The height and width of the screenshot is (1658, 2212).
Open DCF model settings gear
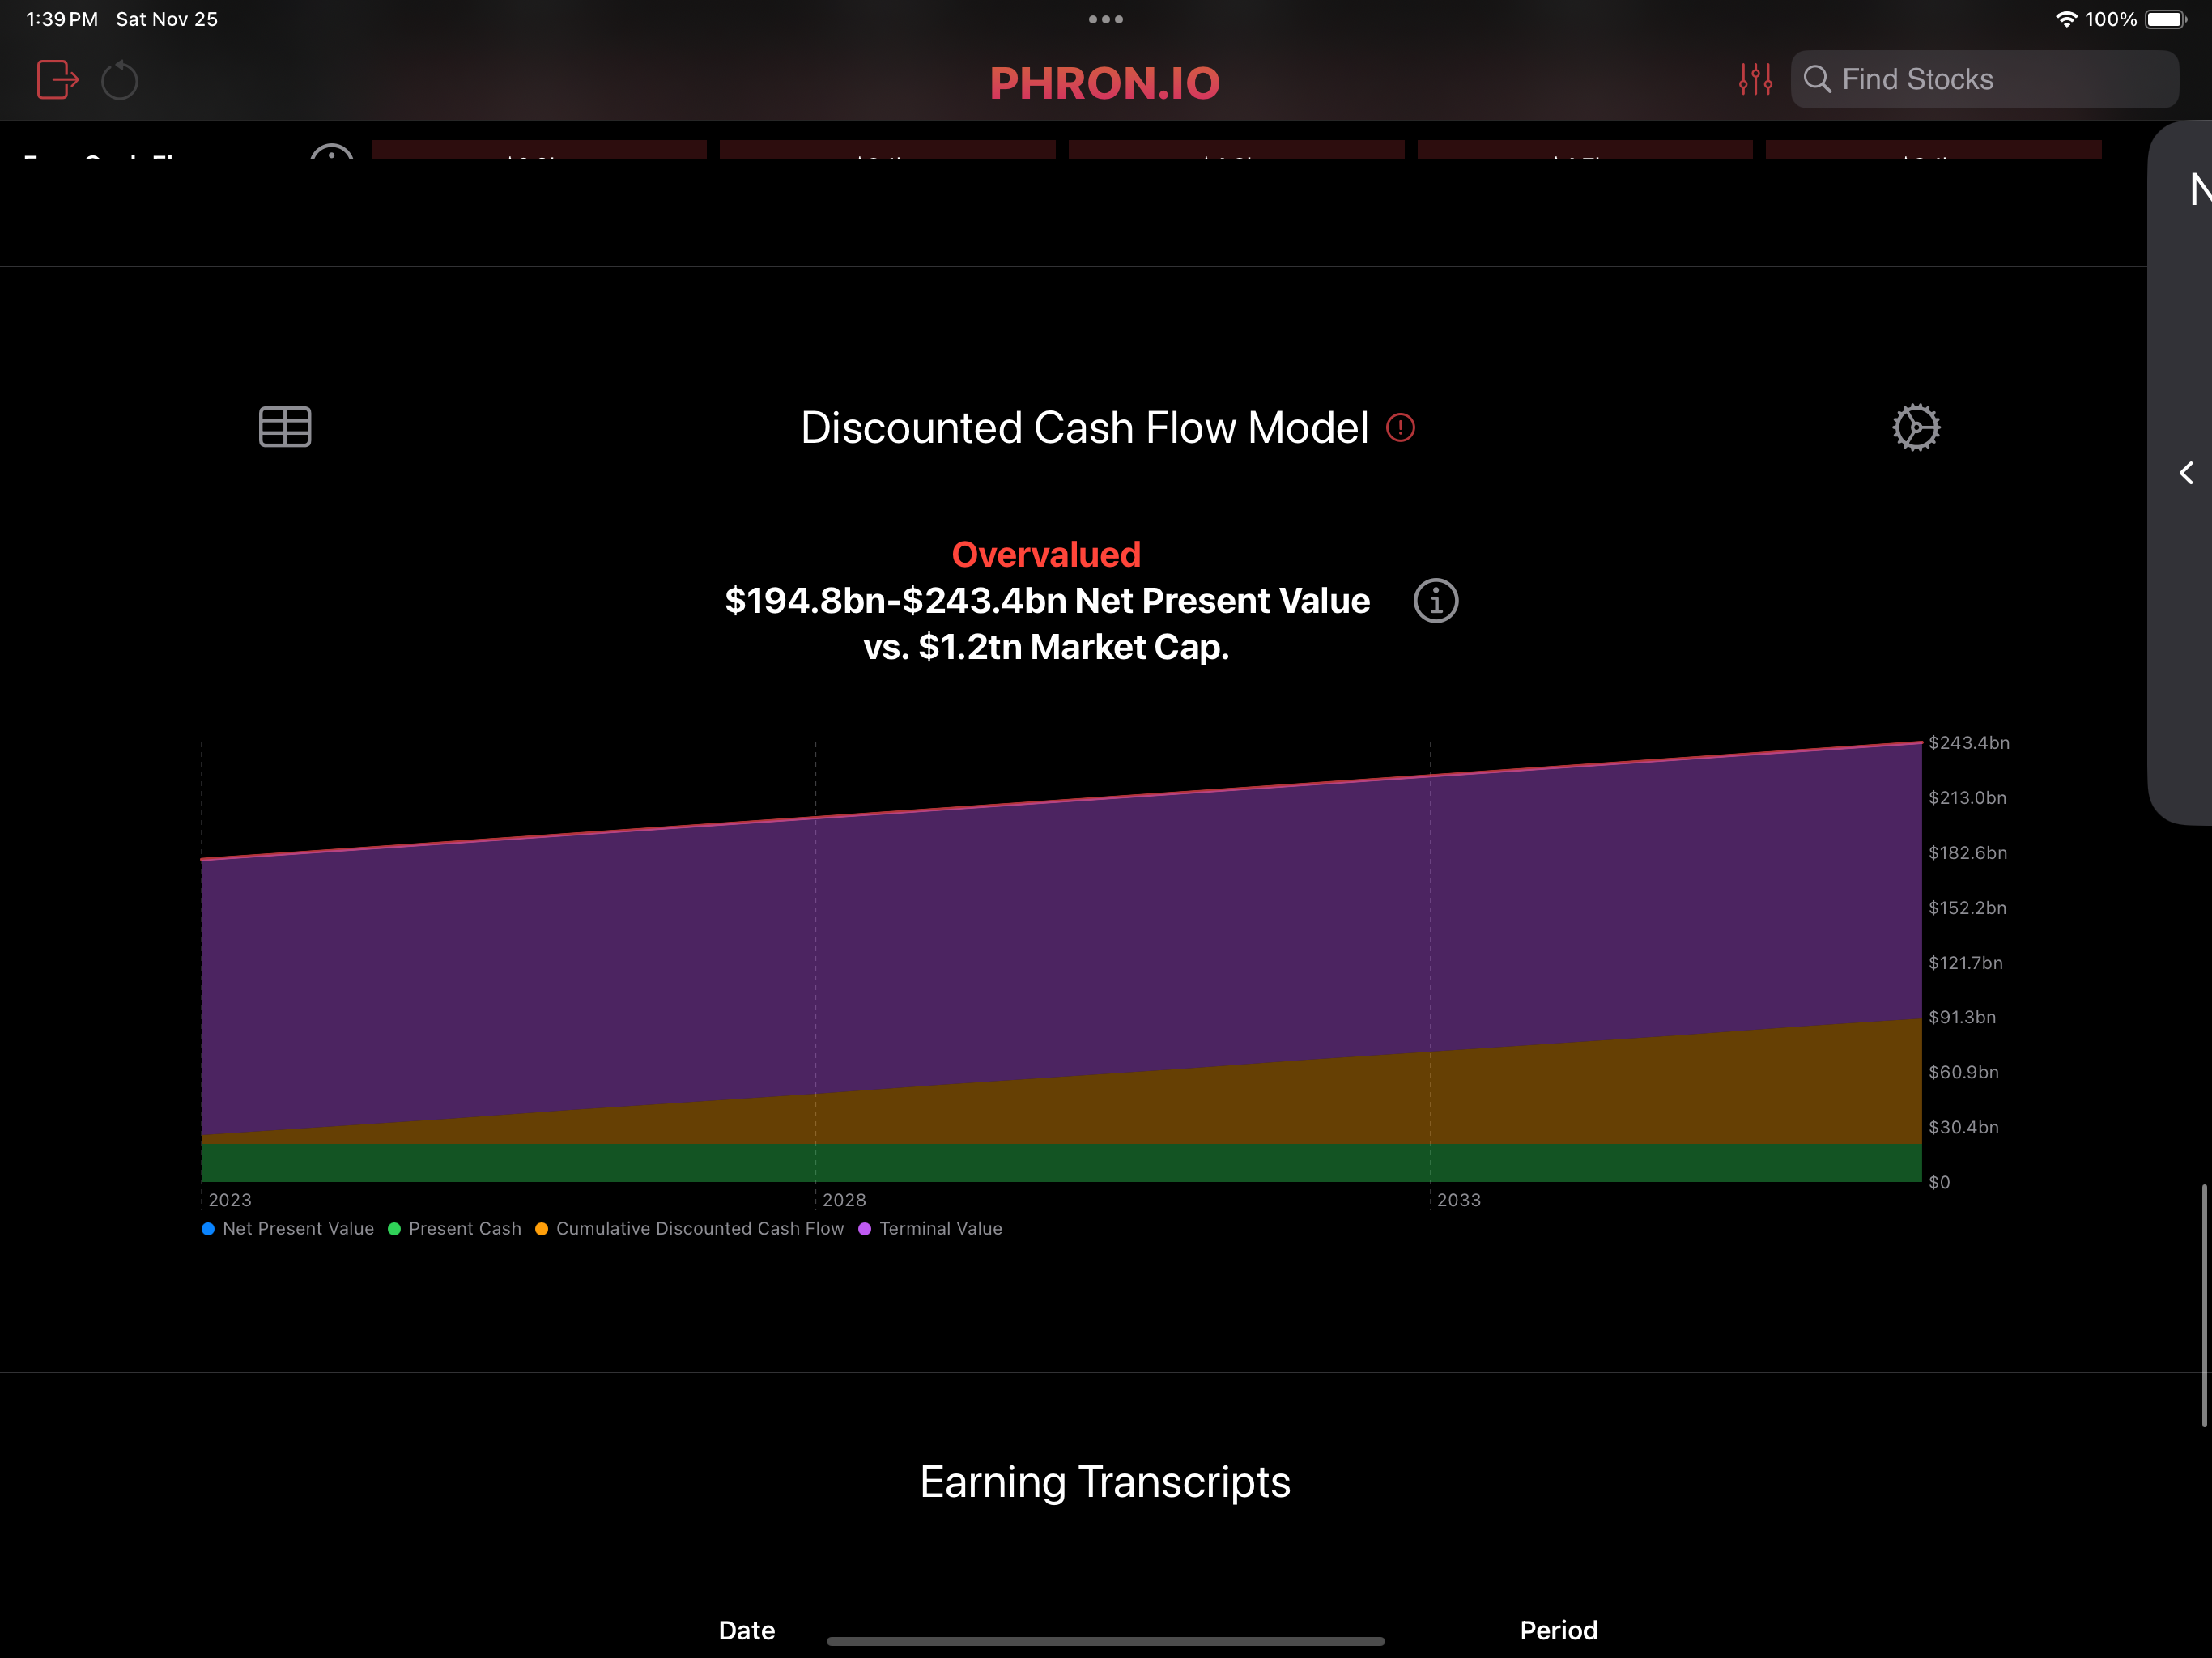[x=1915, y=428]
